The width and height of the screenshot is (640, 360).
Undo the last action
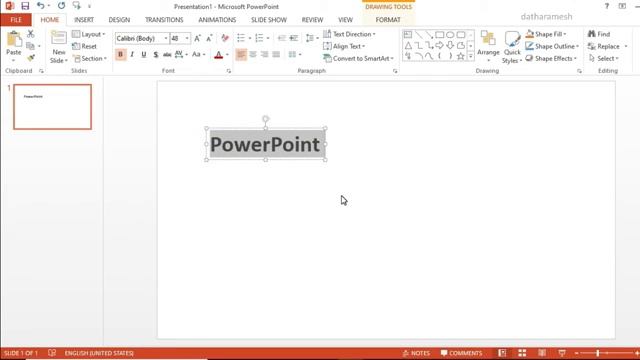[x=40, y=6]
